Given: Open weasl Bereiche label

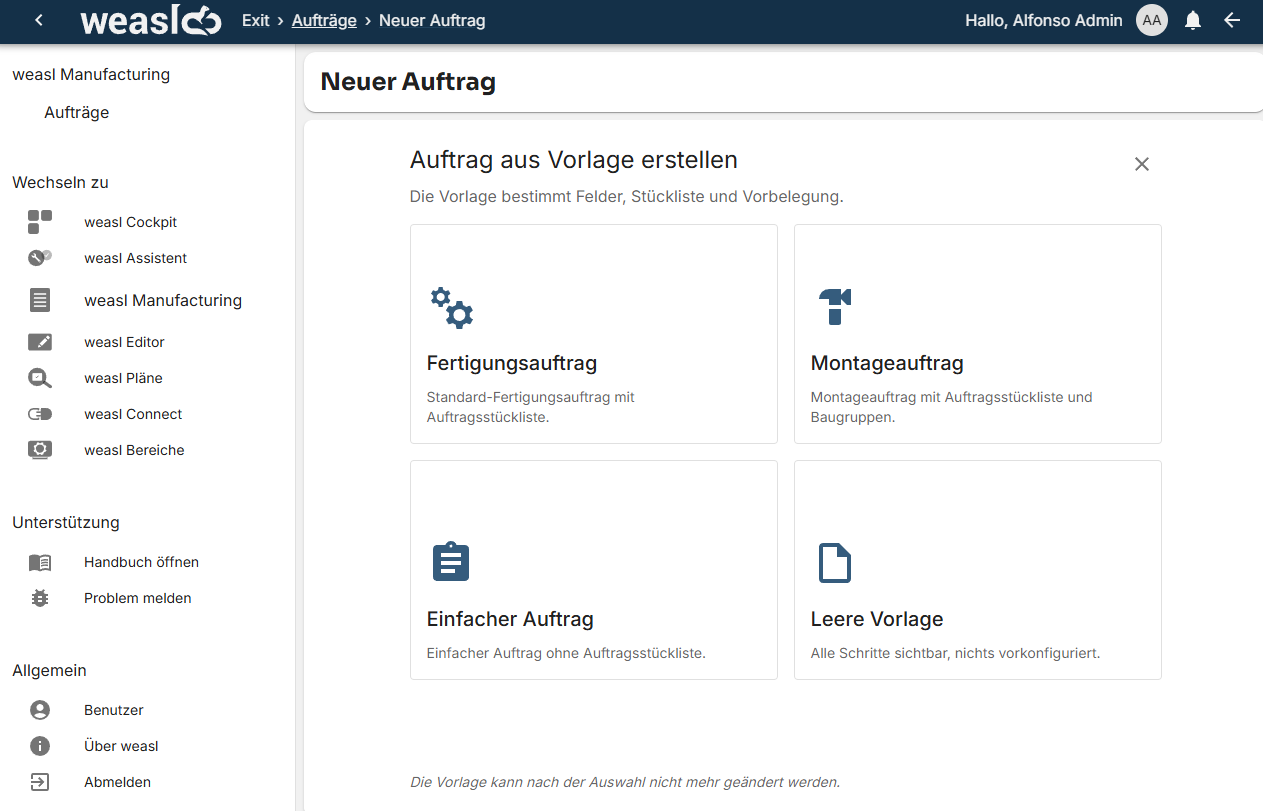Looking at the screenshot, I should click(x=134, y=450).
